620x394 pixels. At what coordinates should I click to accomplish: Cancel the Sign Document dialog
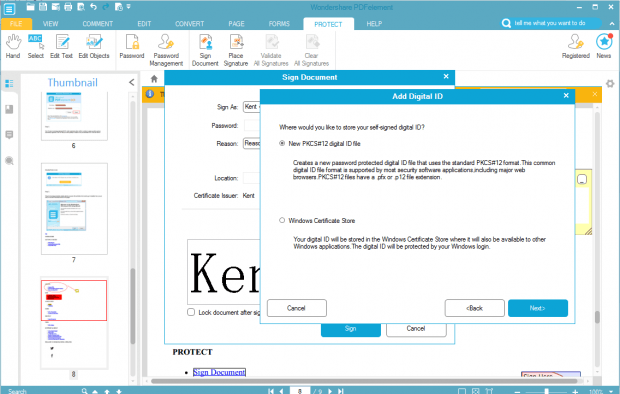click(416, 329)
